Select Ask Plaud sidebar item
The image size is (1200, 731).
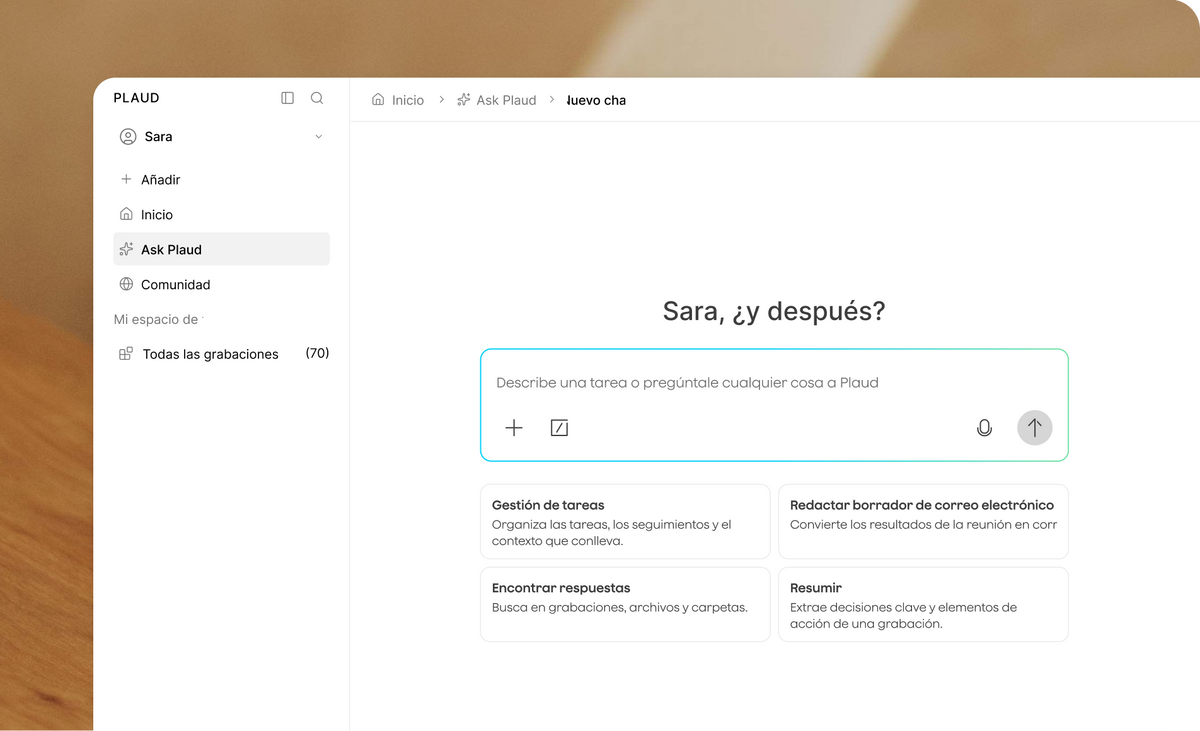coord(221,249)
